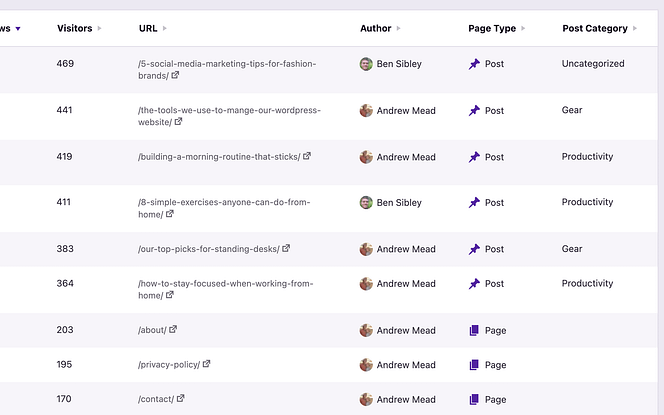Image resolution: width=664 pixels, height=415 pixels.
Task: Click the Productivity category in 419 visitors row
Action: pos(587,157)
